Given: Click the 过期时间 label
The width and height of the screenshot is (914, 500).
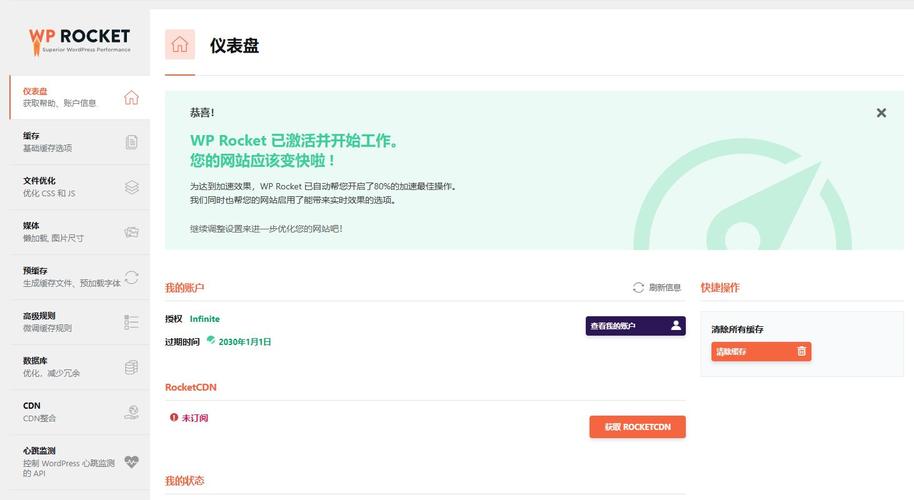Looking at the screenshot, I should (x=182, y=342).
